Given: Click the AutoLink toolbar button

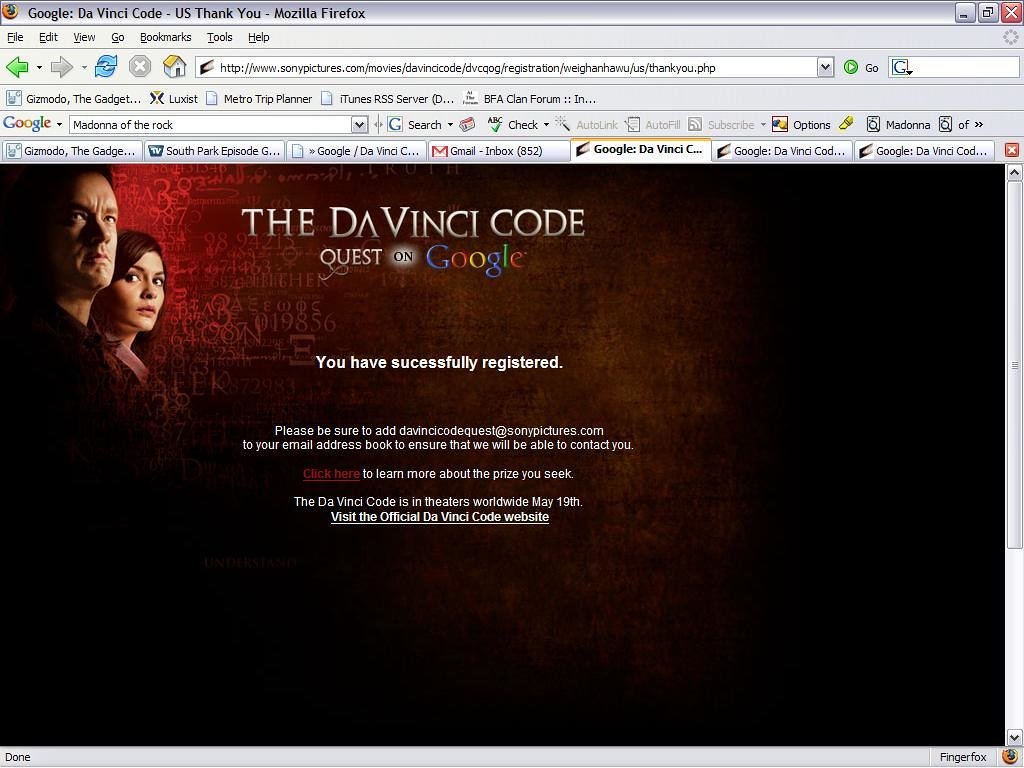Looking at the screenshot, I should tap(586, 125).
